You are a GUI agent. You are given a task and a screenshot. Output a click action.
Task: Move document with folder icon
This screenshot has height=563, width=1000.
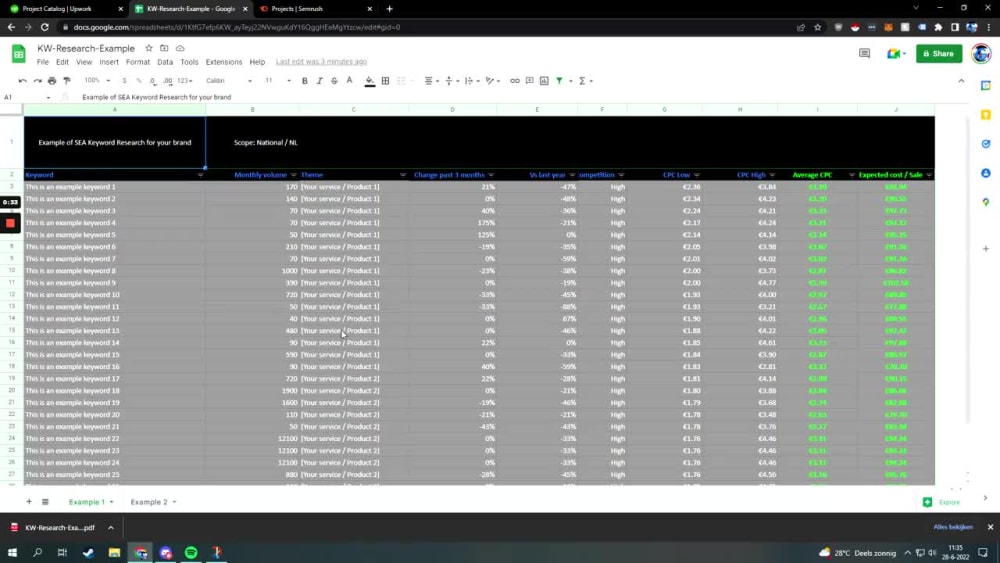point(164,48)
